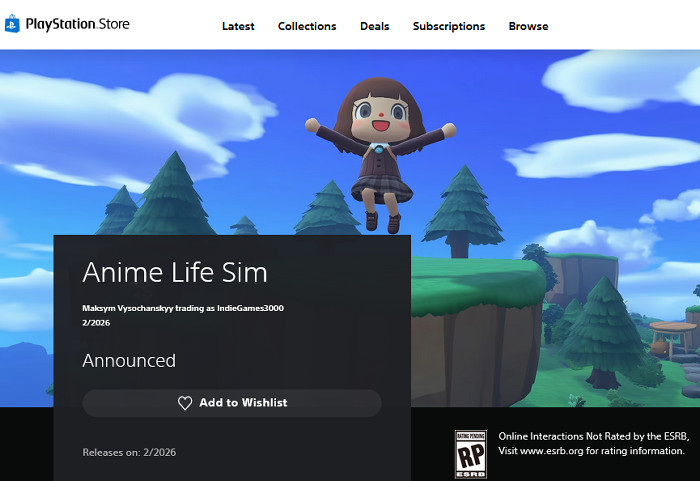Go to the Collections section
700x481 pixels.
point(307,26)
